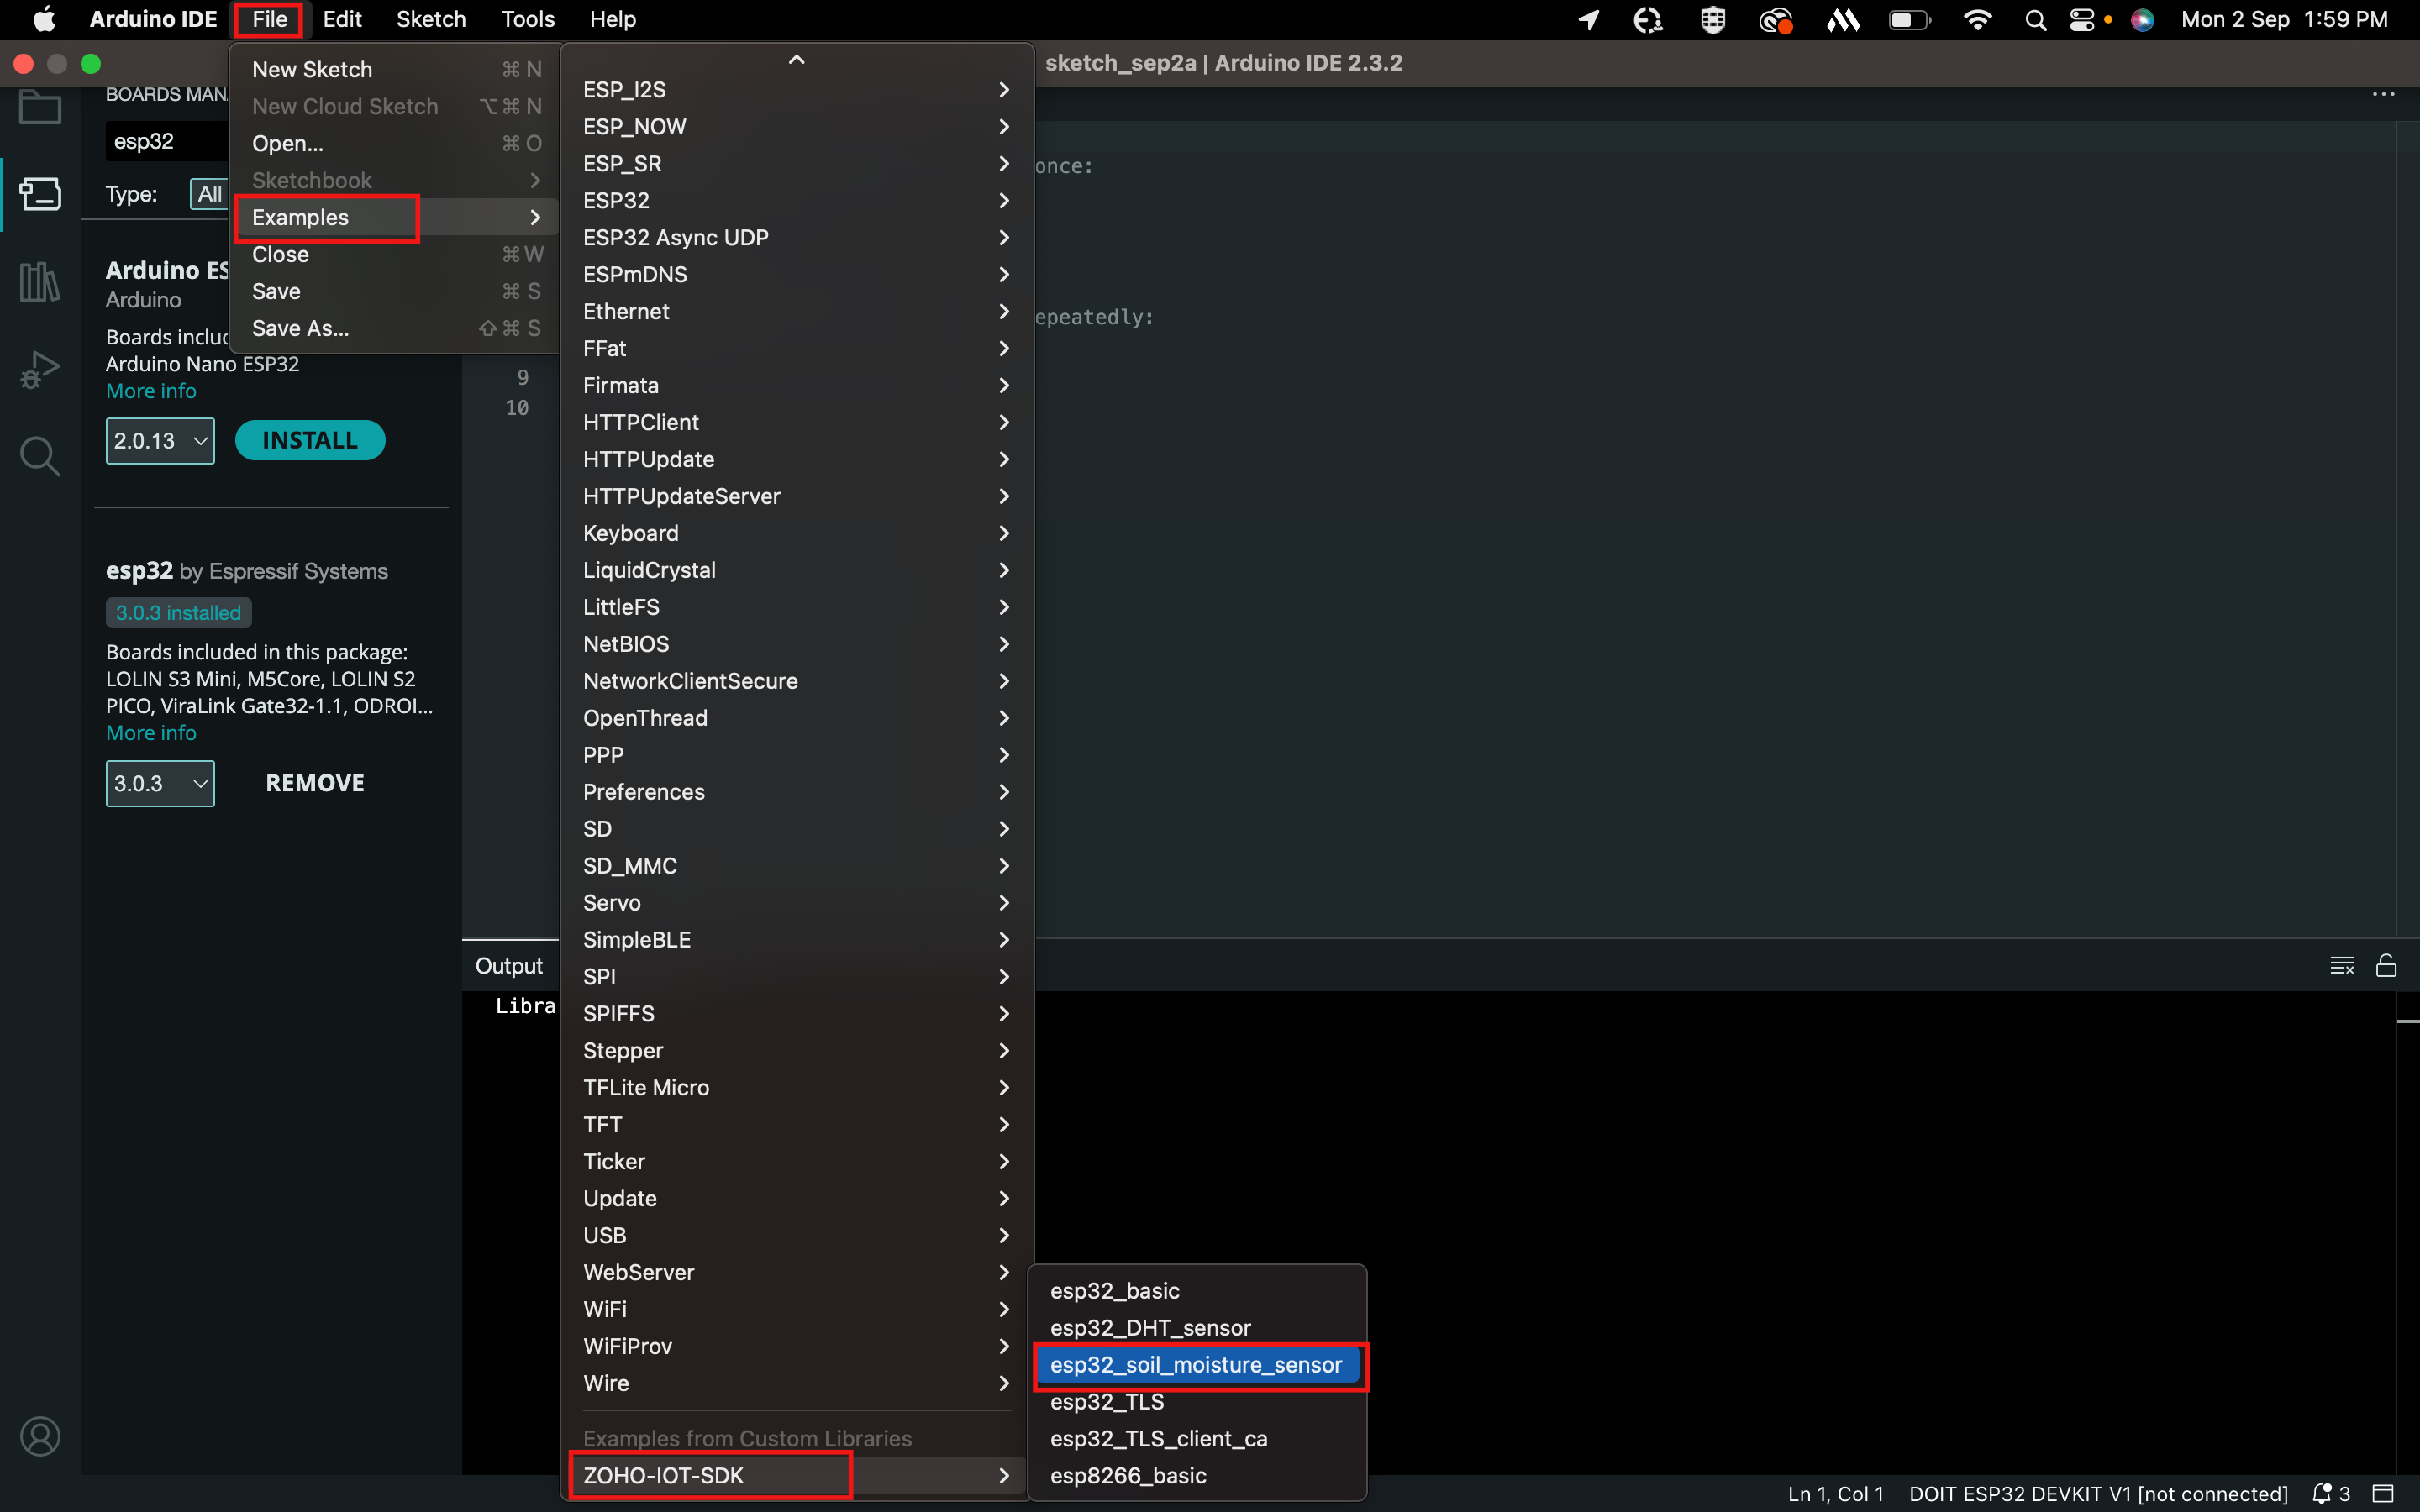
Task: Open Arduino ESP32 version 2.0.13 dropdown
Action: pyautogui.click(x=160, y=441)
